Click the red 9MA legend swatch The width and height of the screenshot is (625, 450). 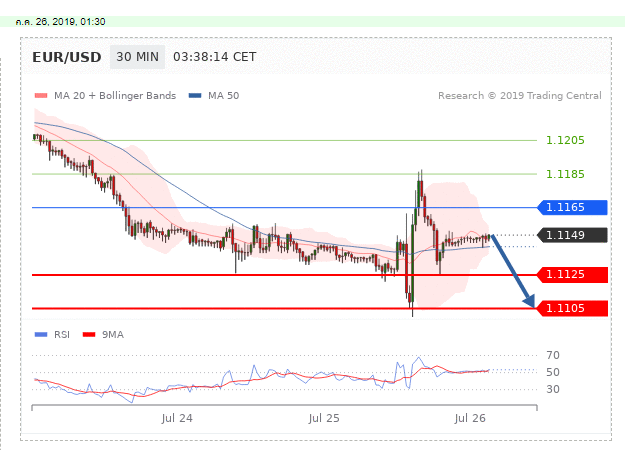(89, 334)
